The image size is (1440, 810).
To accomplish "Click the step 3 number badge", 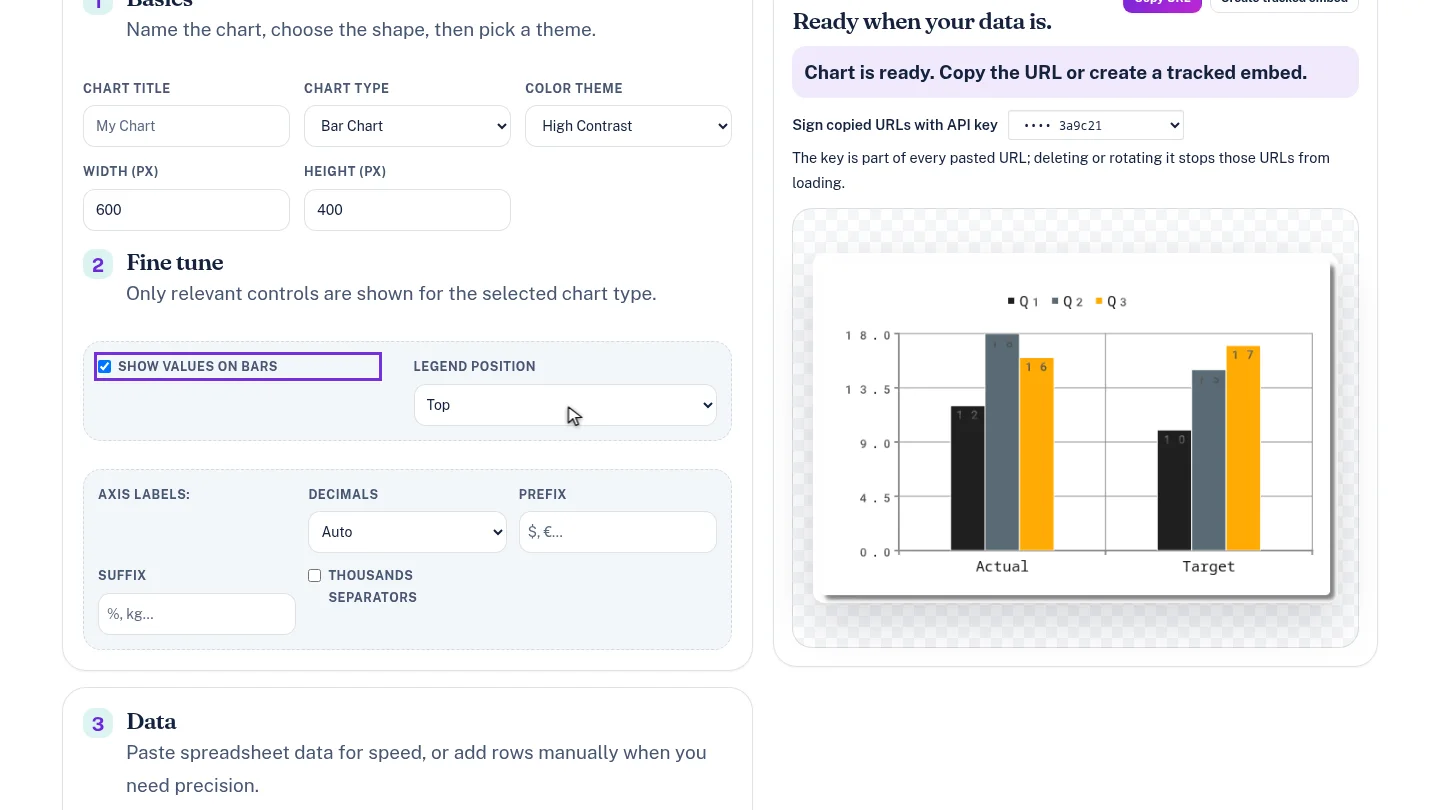I will pos(98,724).
